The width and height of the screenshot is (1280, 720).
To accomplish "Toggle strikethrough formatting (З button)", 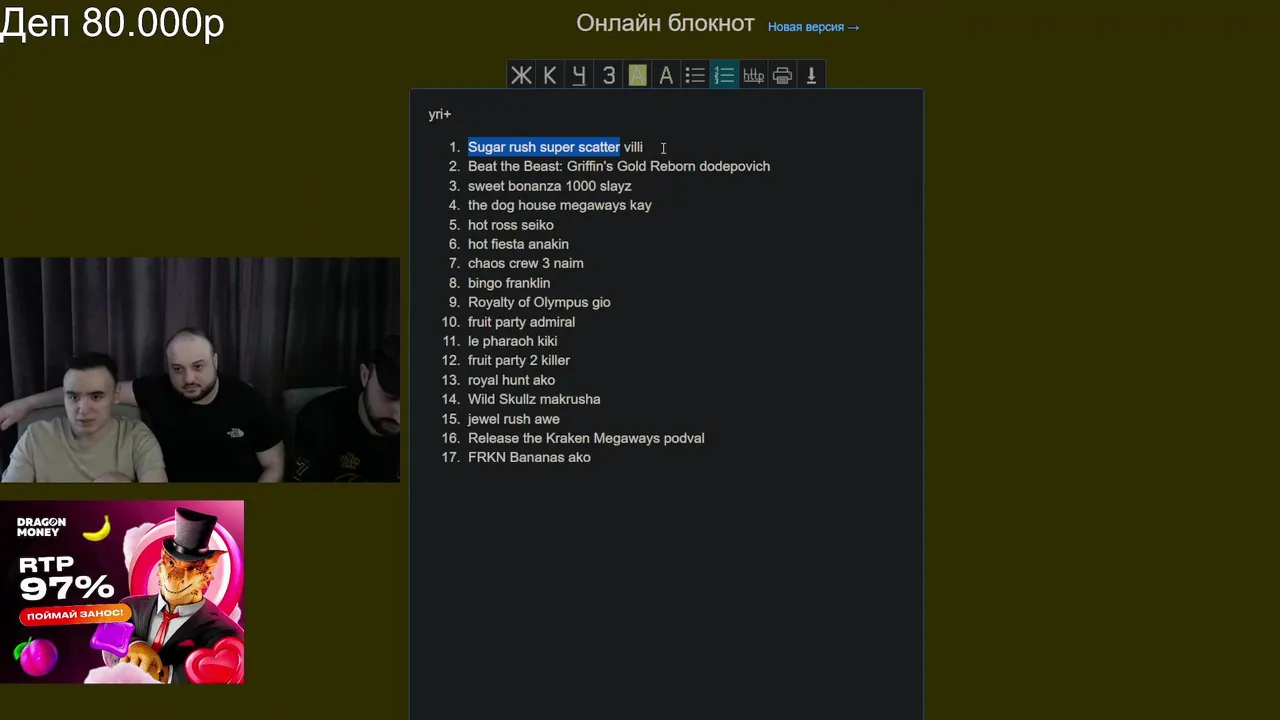I will click(x=608, y=75).
